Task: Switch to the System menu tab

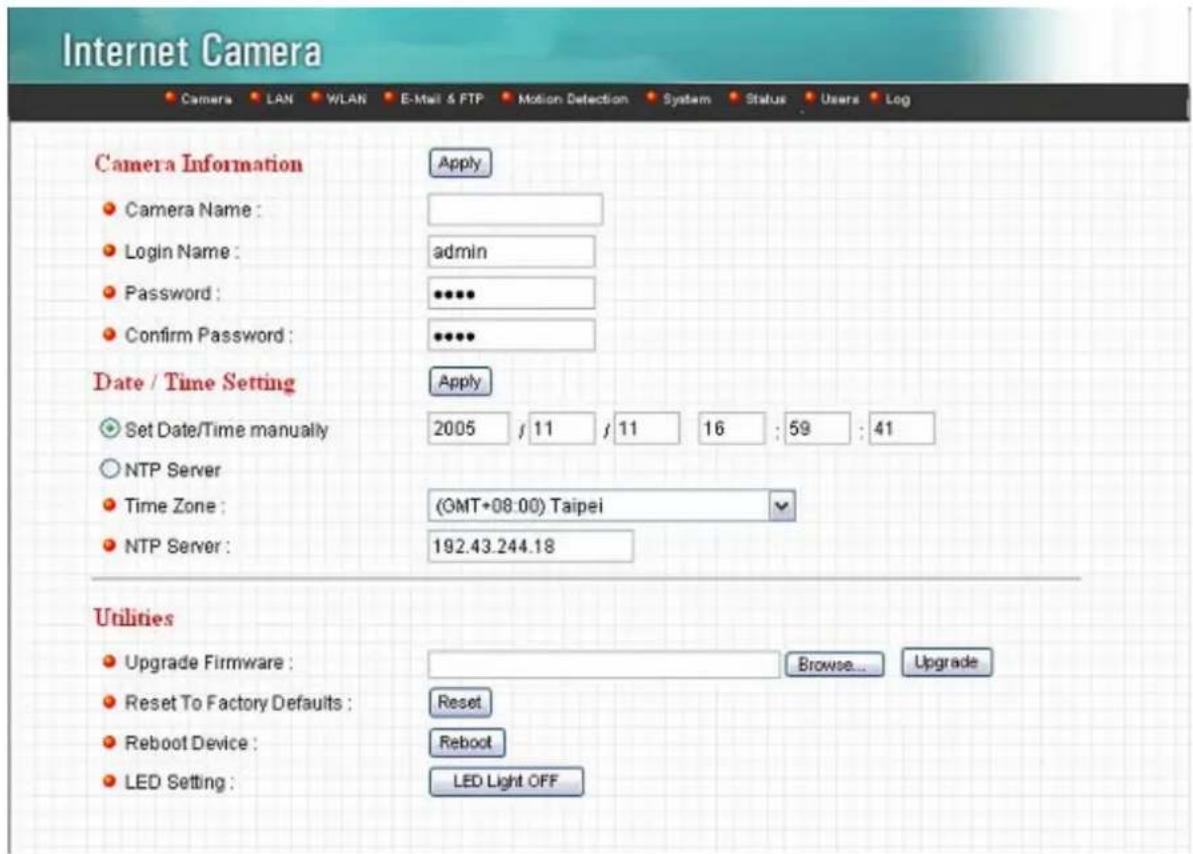Action: (686, 99)
